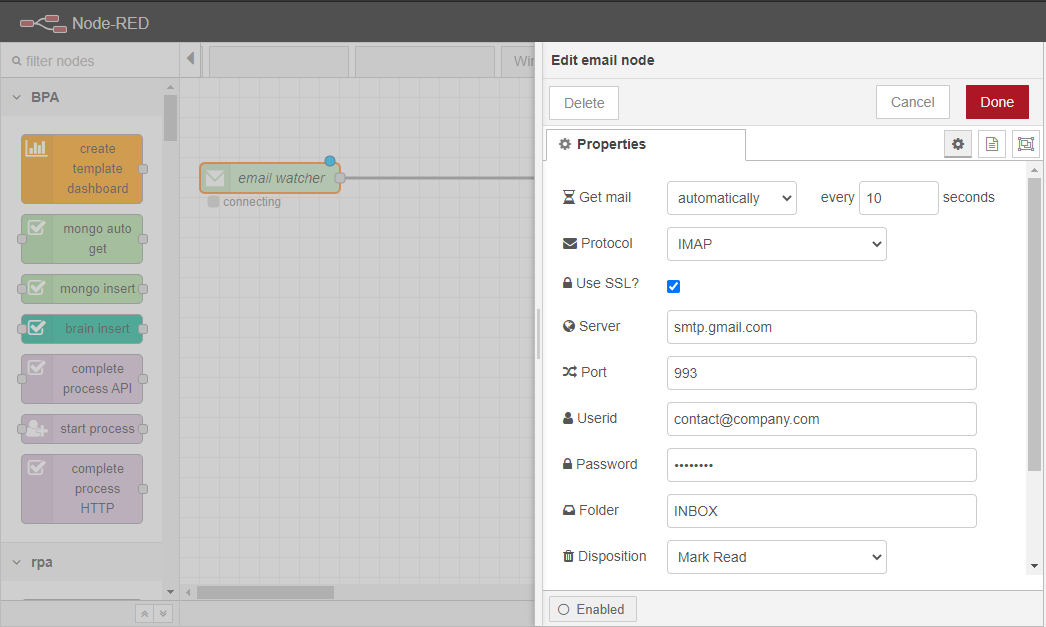Click the Properties gear icon

click(x=565, y=144)
